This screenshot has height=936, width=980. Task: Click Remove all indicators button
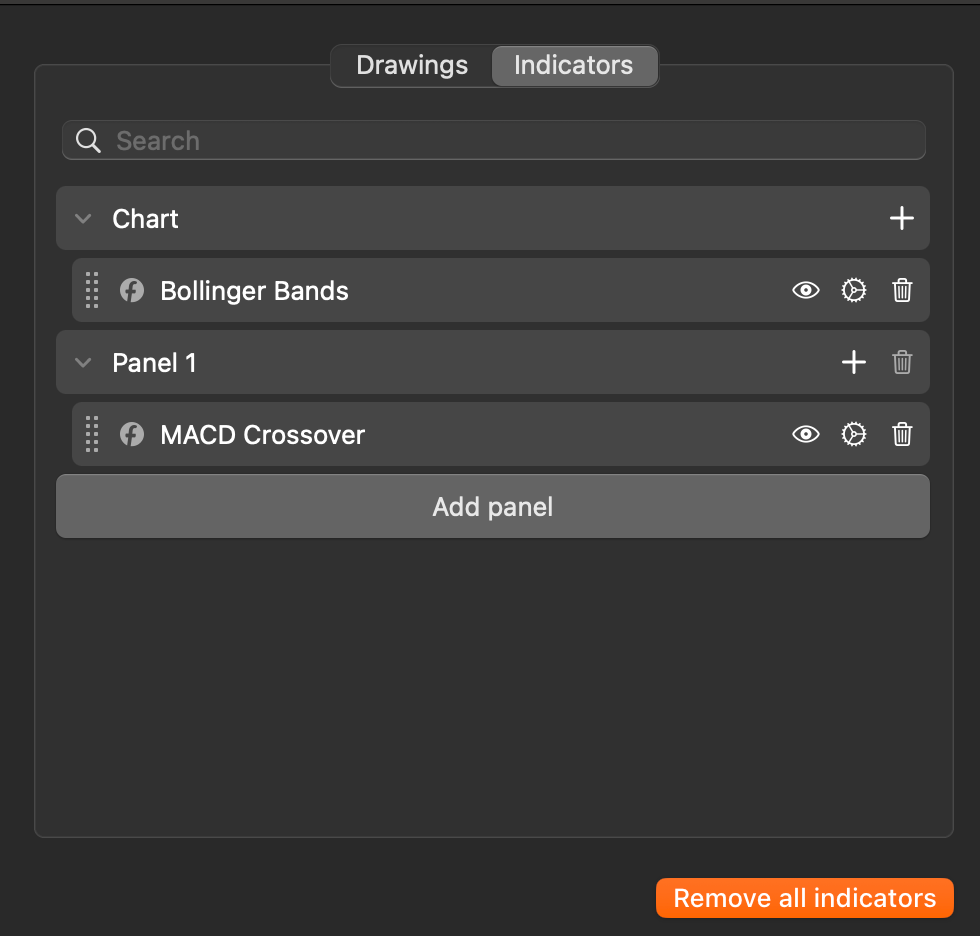click(x=804, y=898)
